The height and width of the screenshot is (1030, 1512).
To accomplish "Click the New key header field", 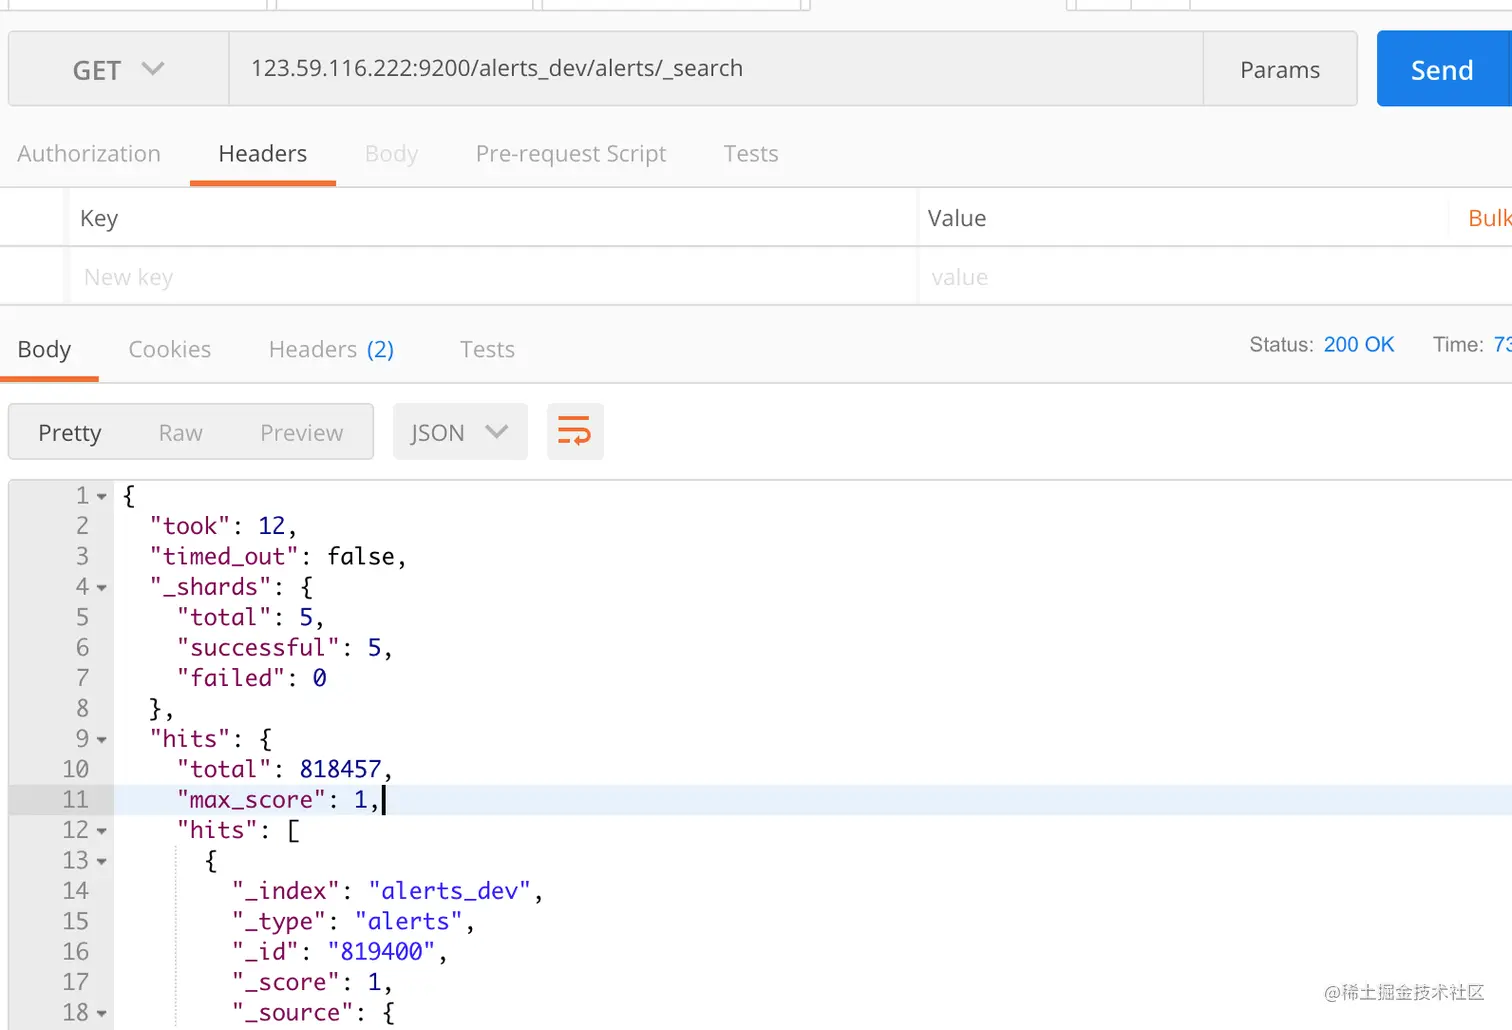I will pos(493,277).
